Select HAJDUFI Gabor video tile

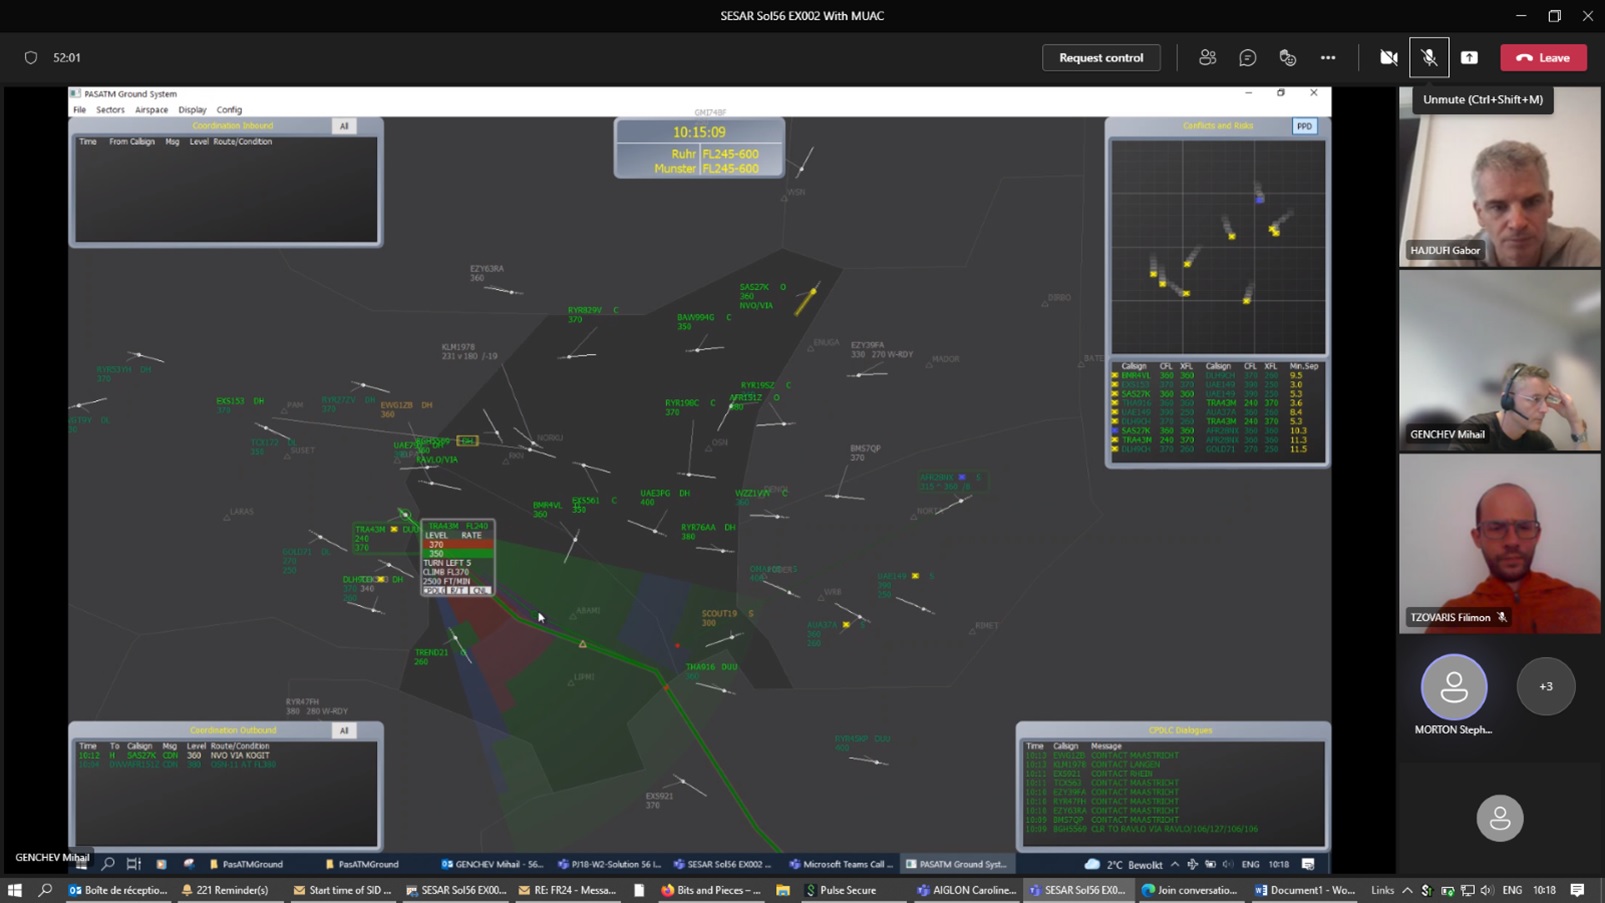(x=1500, y=177)
